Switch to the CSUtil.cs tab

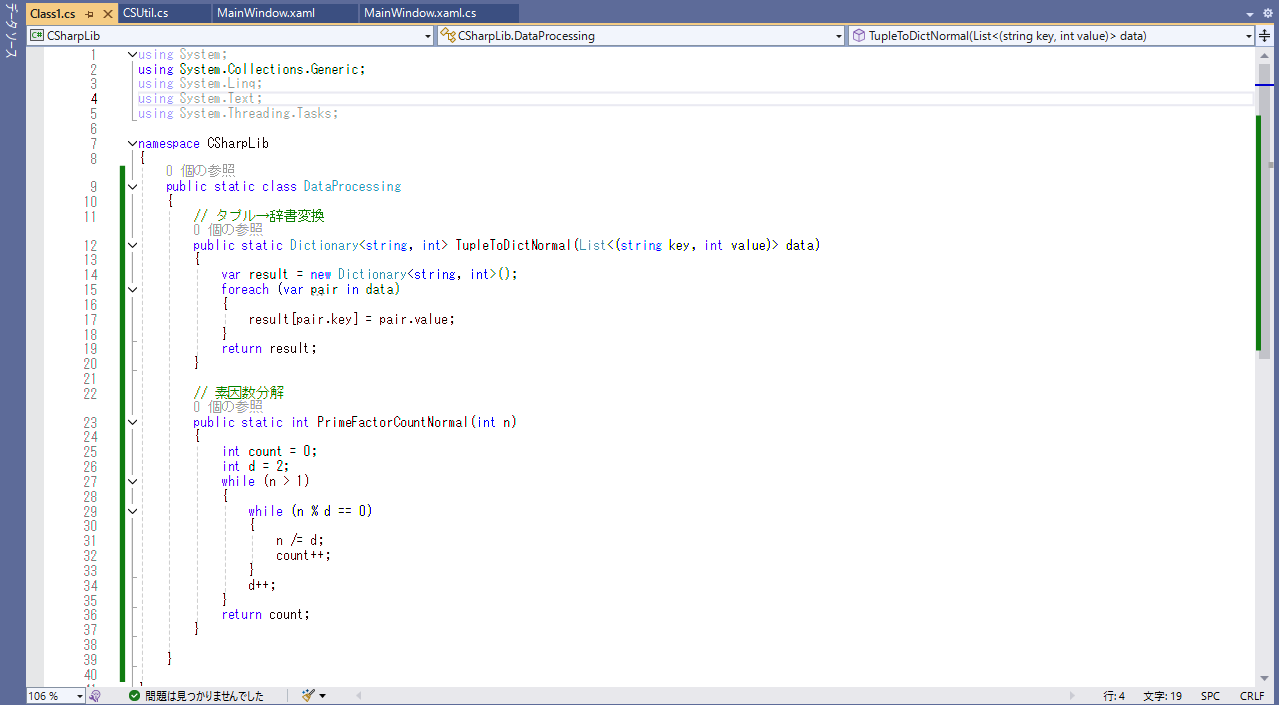click(146, 13)
